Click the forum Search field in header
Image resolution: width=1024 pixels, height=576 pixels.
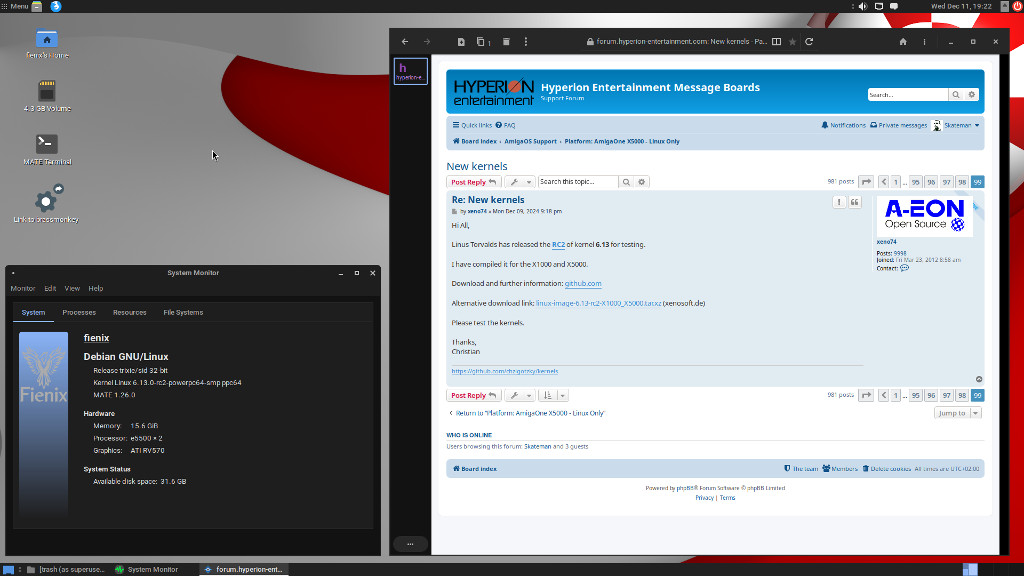tap(908, 95)
